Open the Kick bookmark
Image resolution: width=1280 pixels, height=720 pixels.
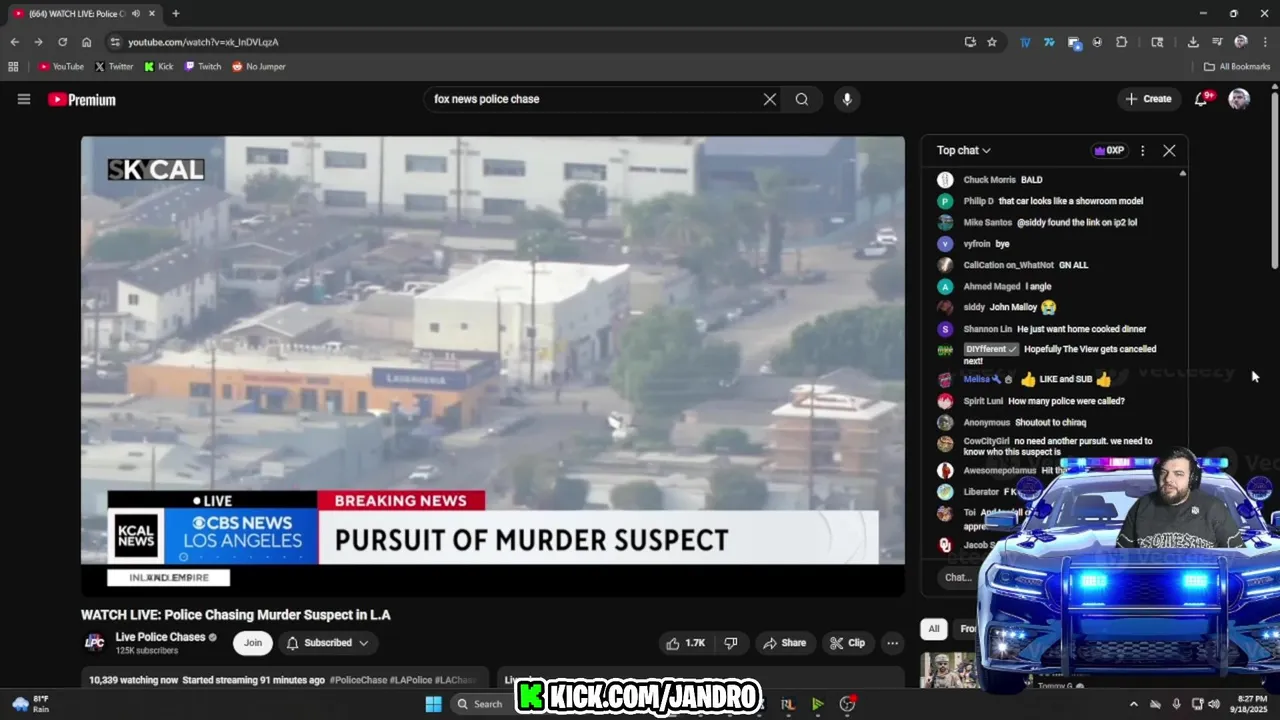[x=159, y=67]
